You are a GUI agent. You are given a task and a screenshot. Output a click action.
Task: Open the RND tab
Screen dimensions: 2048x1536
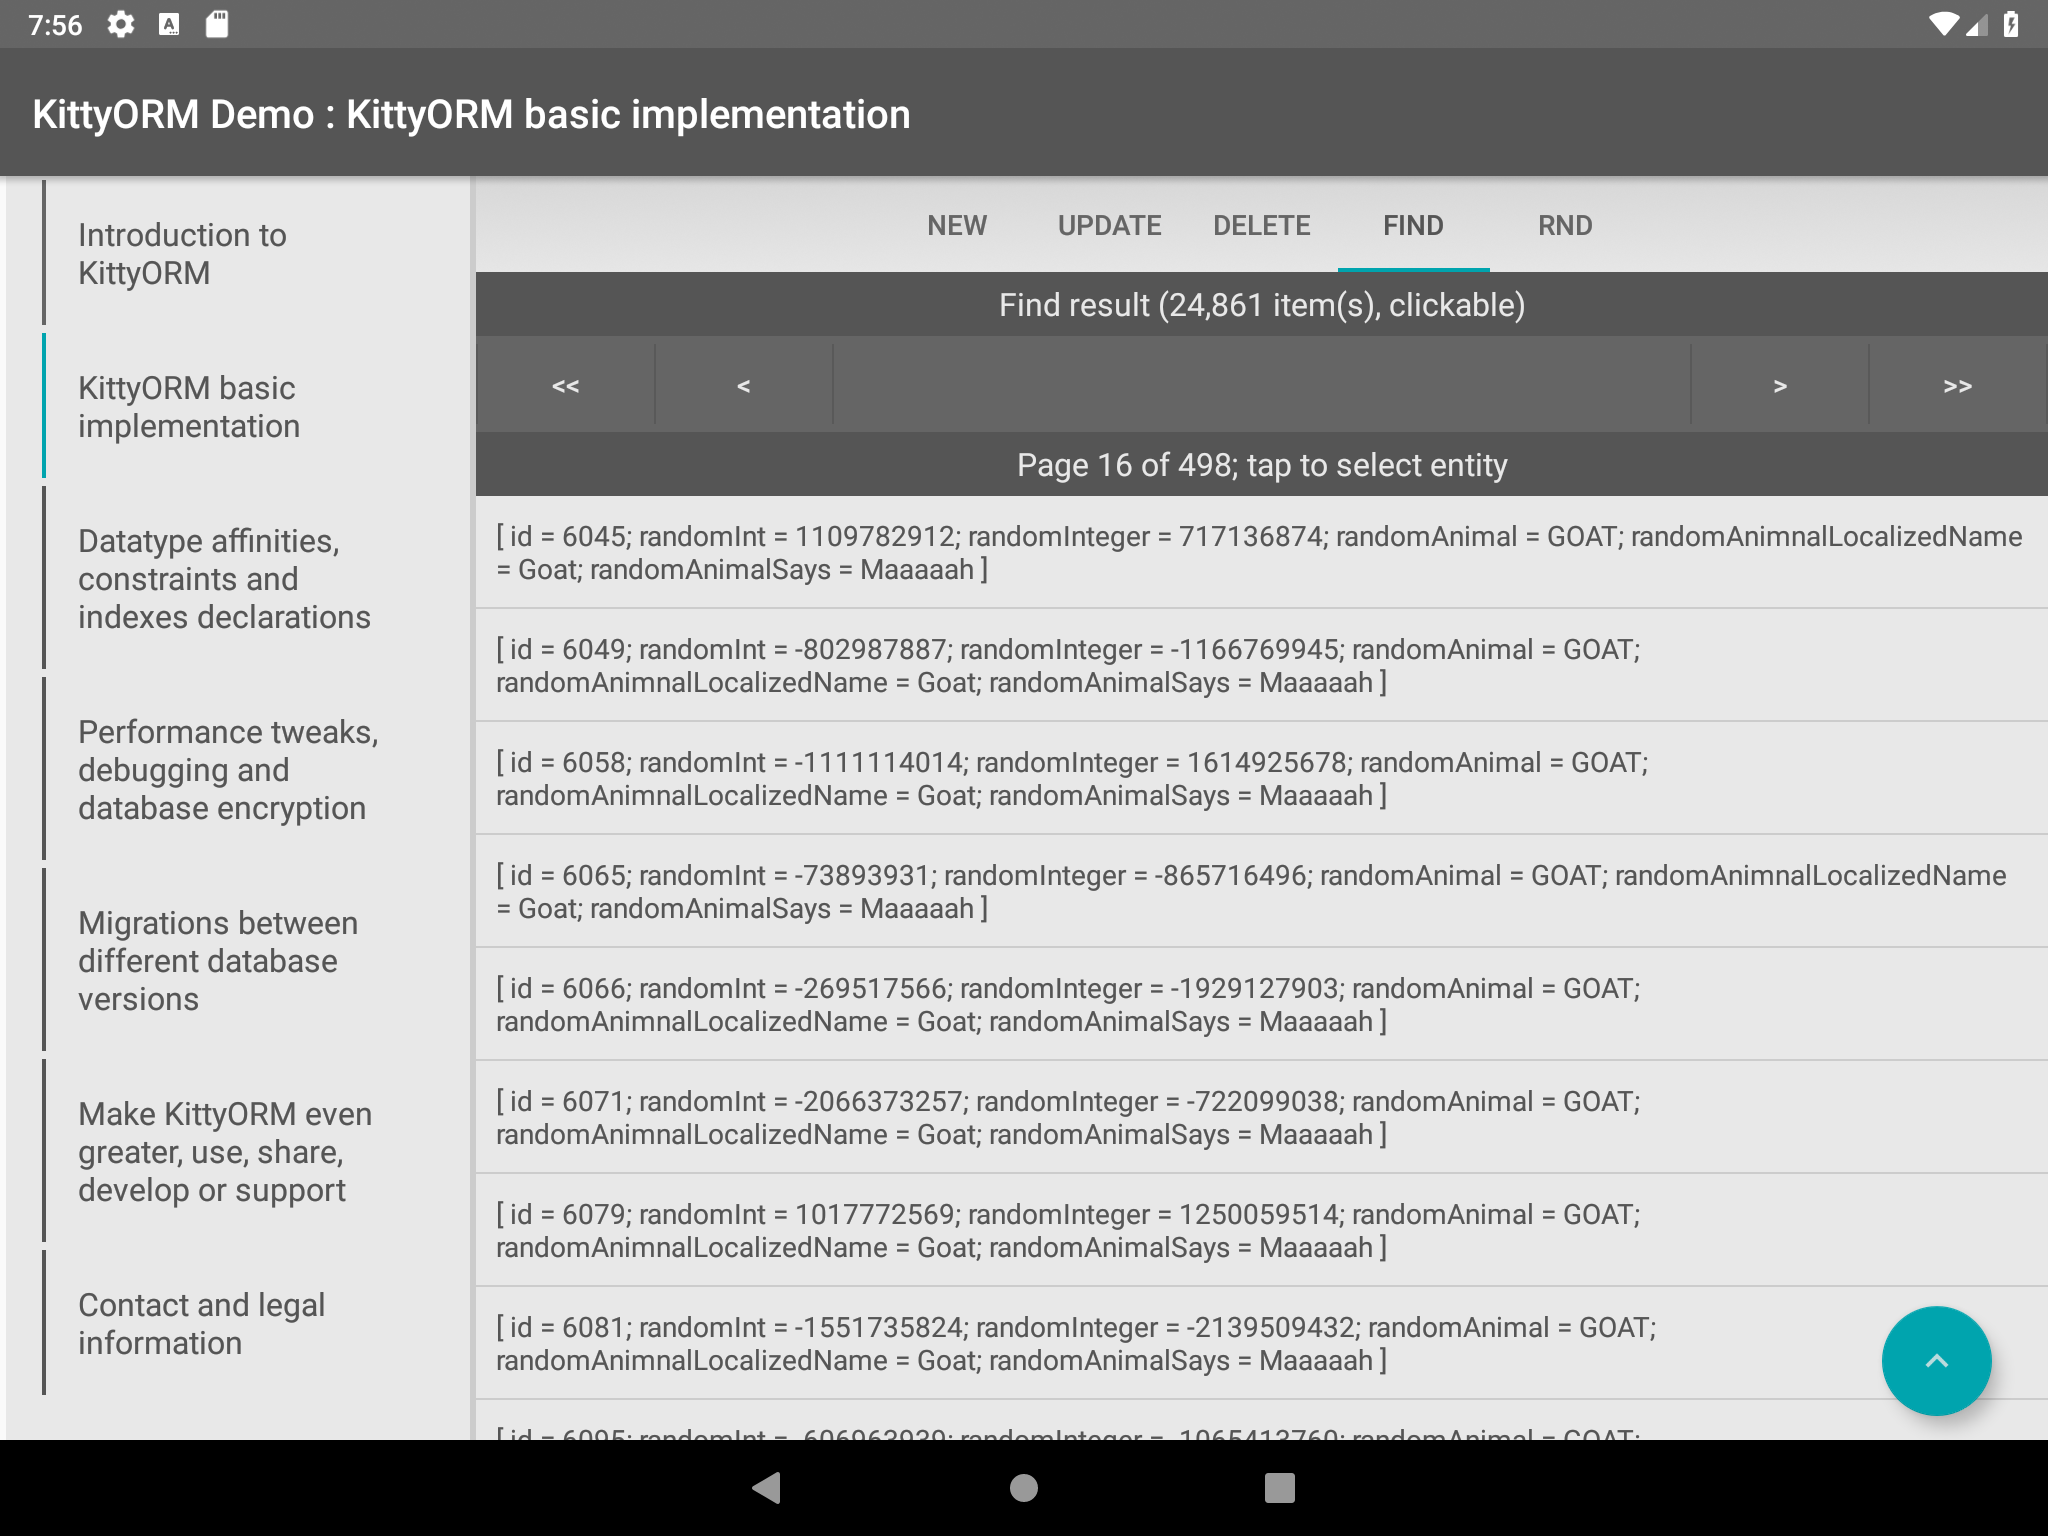point(1566,226)
